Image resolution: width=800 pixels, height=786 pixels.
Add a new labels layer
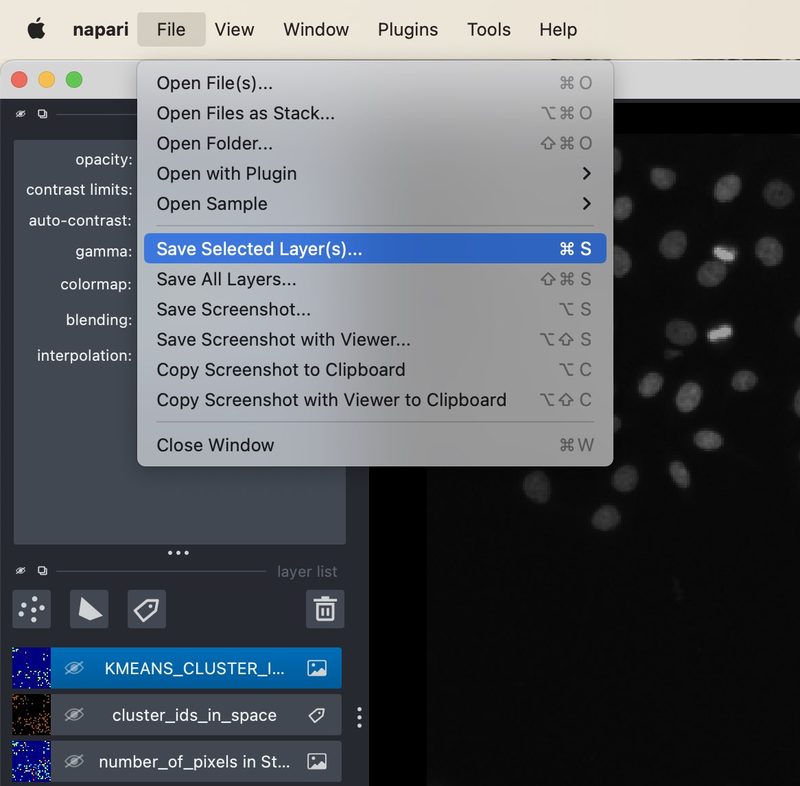146,609
